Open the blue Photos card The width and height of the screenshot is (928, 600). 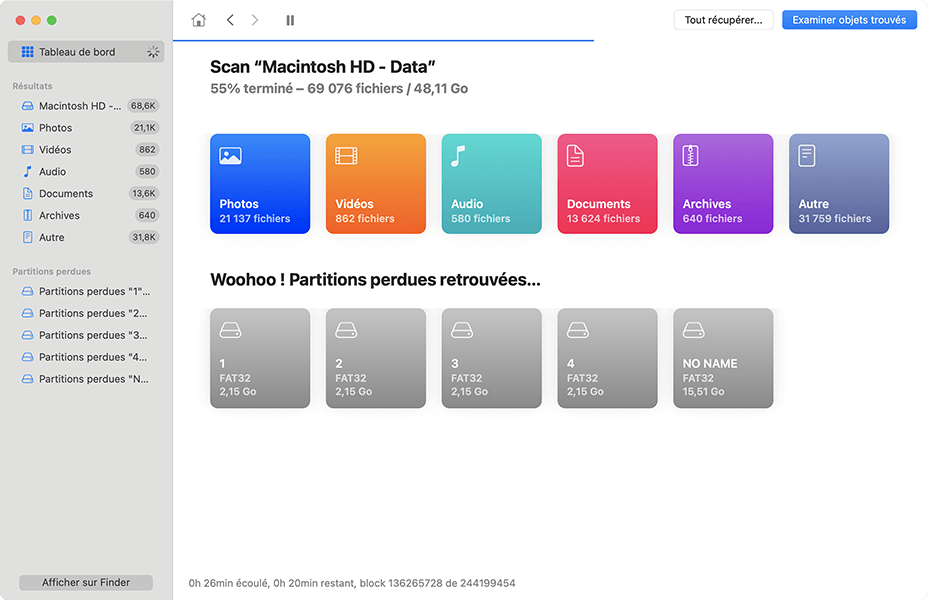click(x=260, y=184)
